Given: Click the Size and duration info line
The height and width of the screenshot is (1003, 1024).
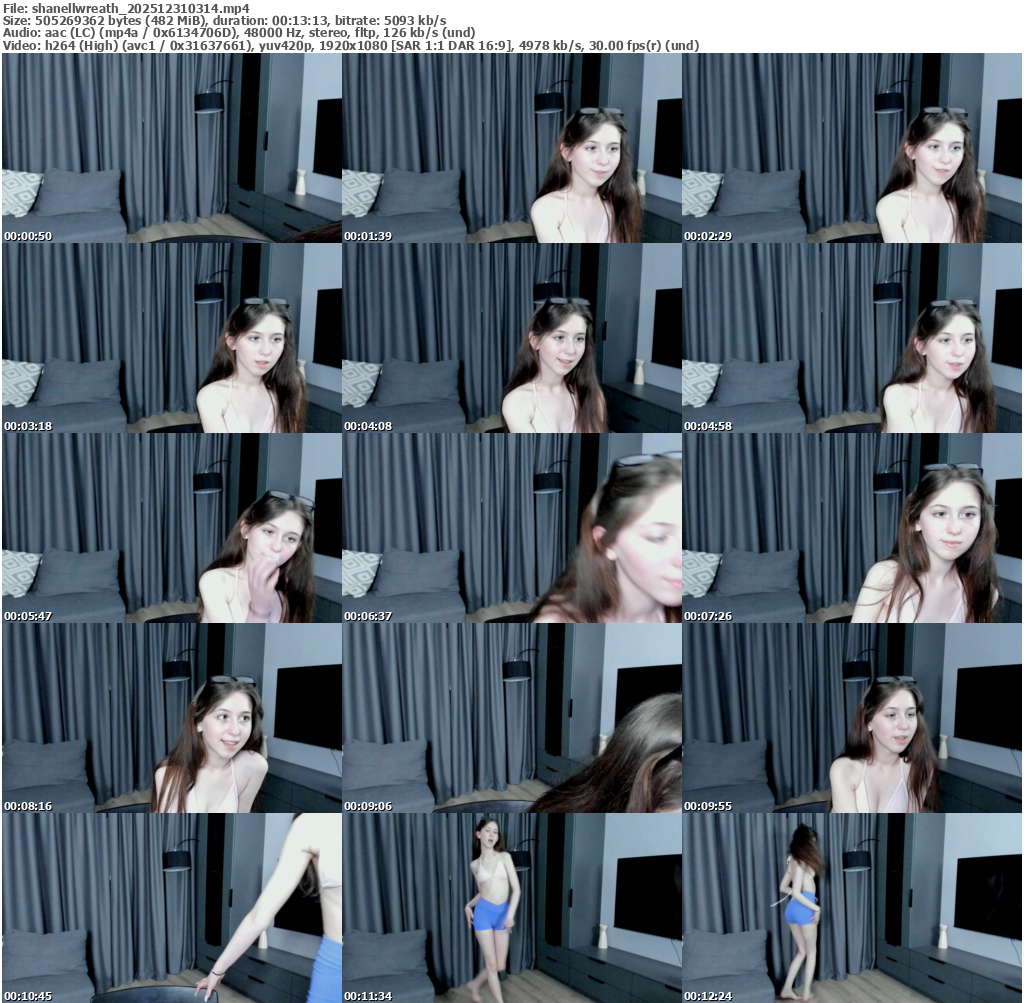Looking at the screenshot, I should coord(225,20).
